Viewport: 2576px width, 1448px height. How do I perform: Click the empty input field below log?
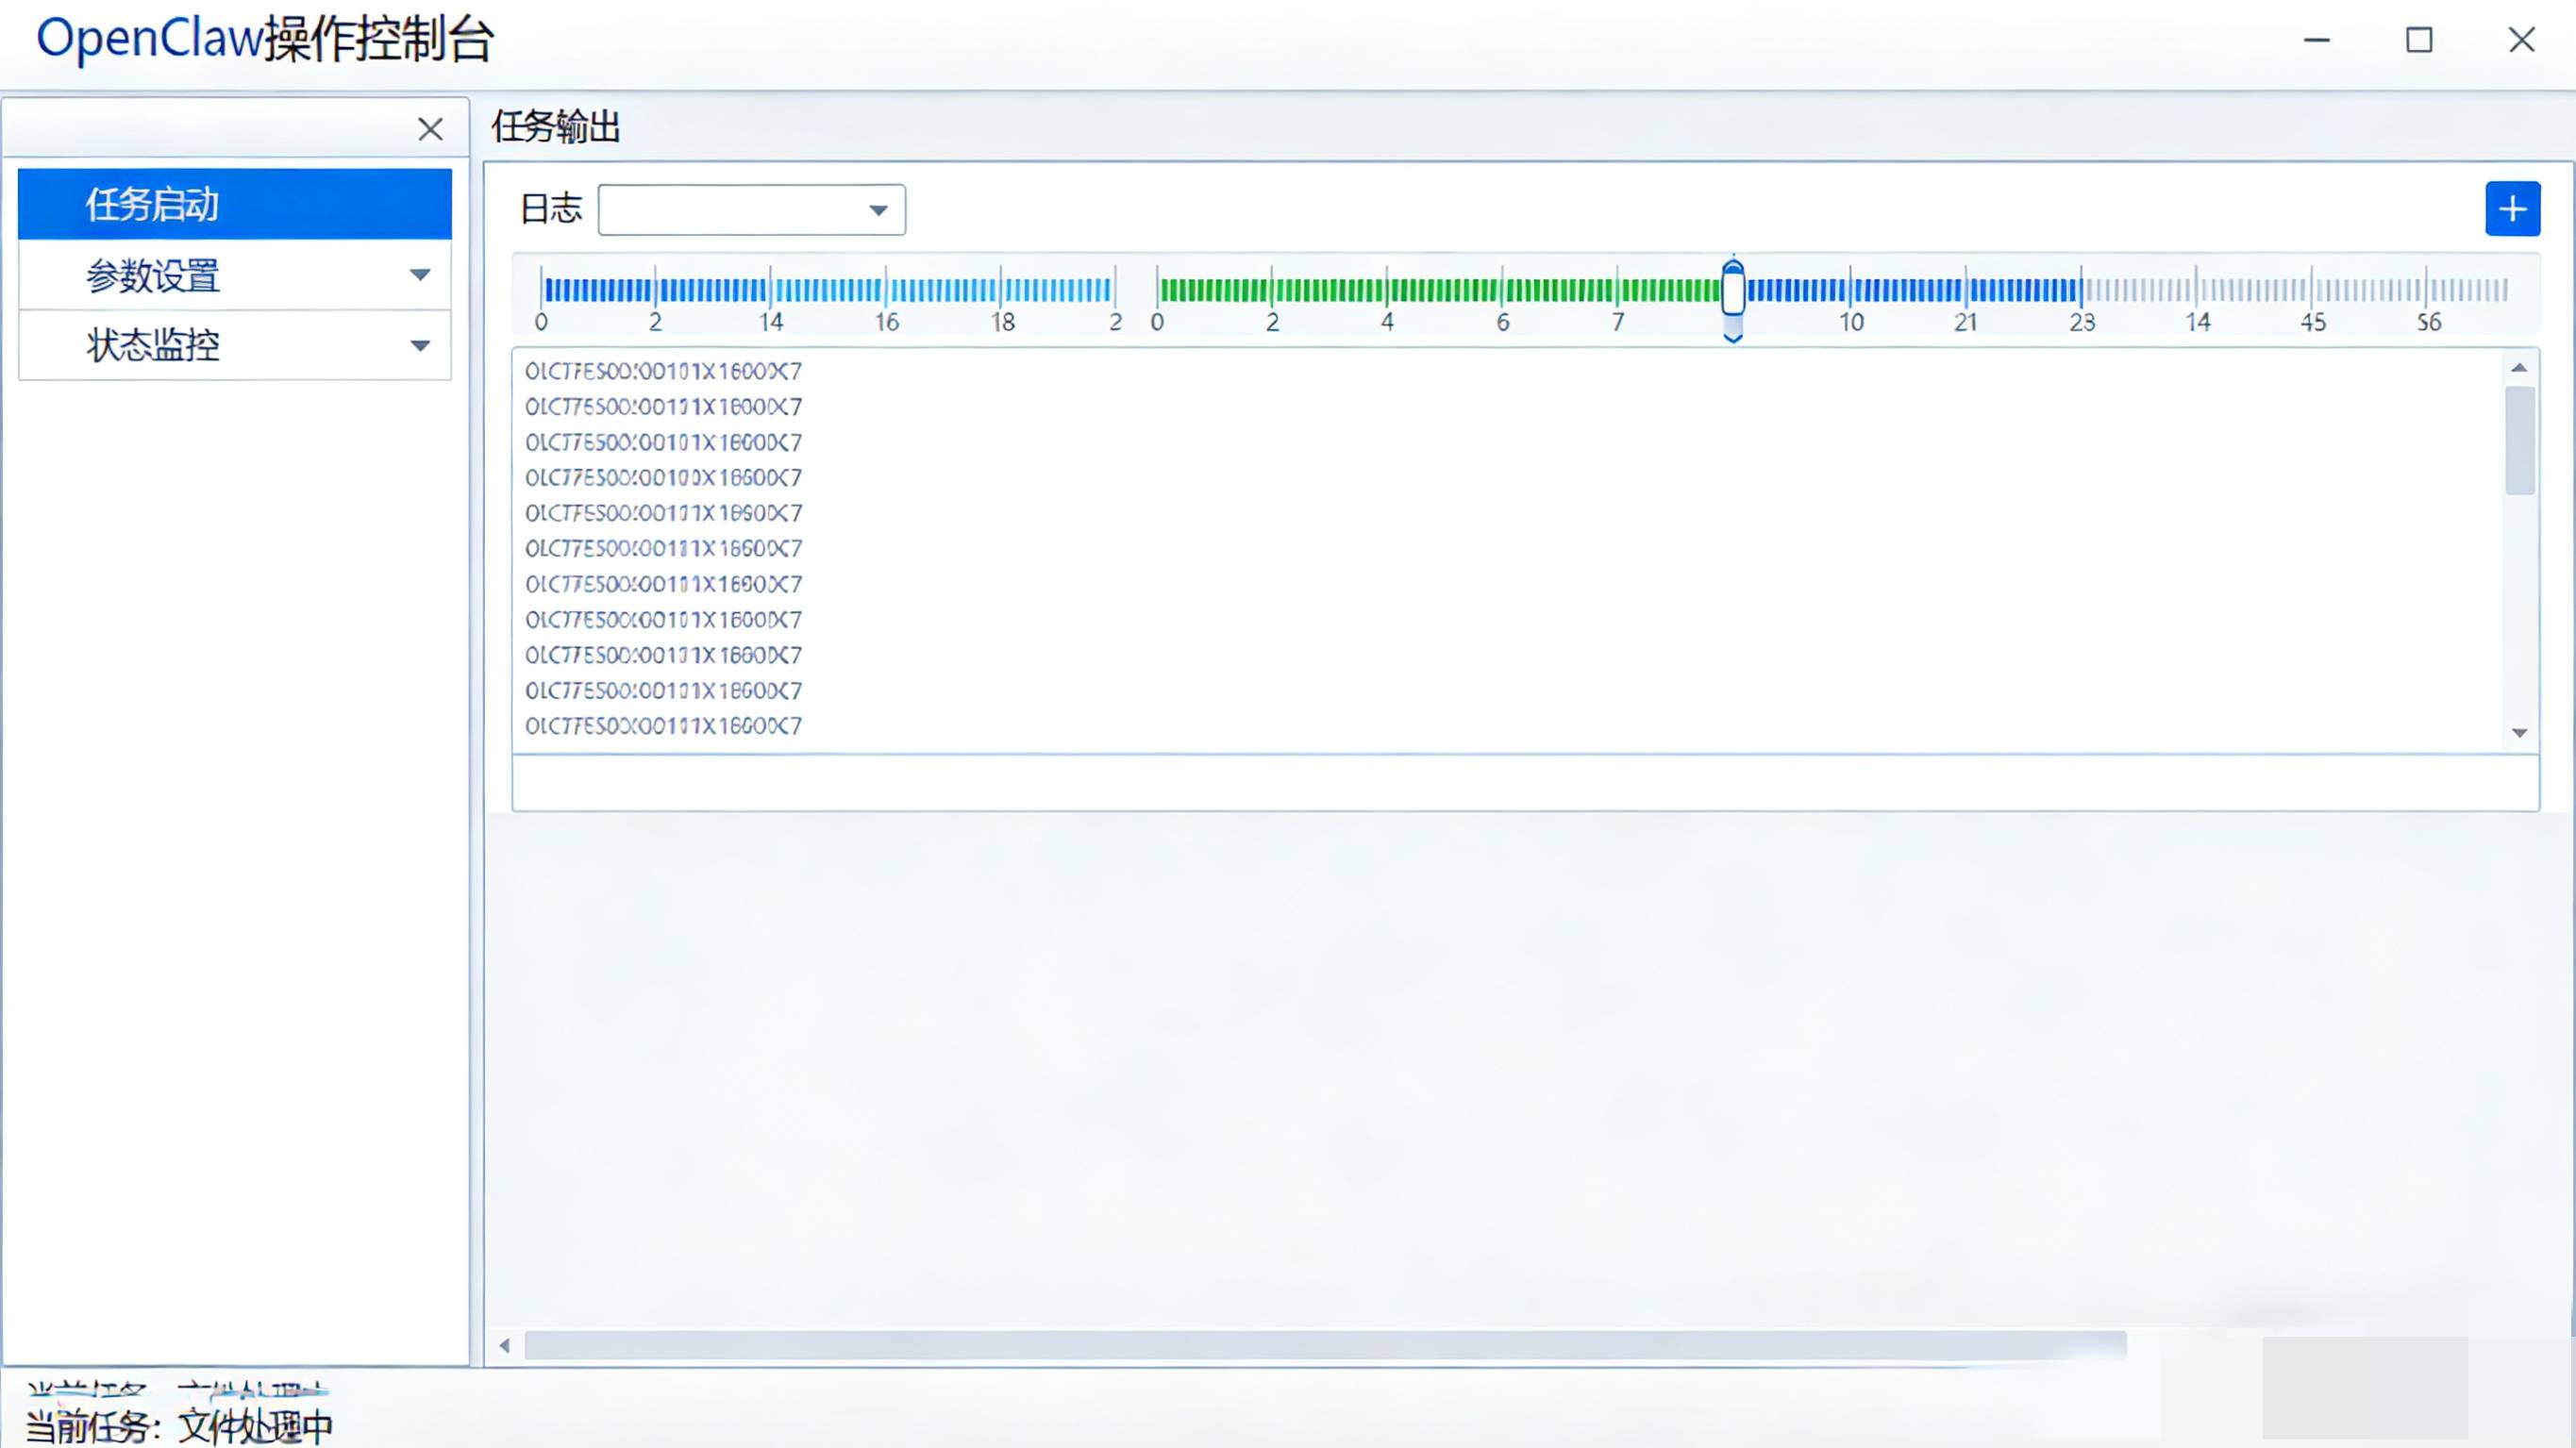pyautogui.click(x=1524, y=783)
